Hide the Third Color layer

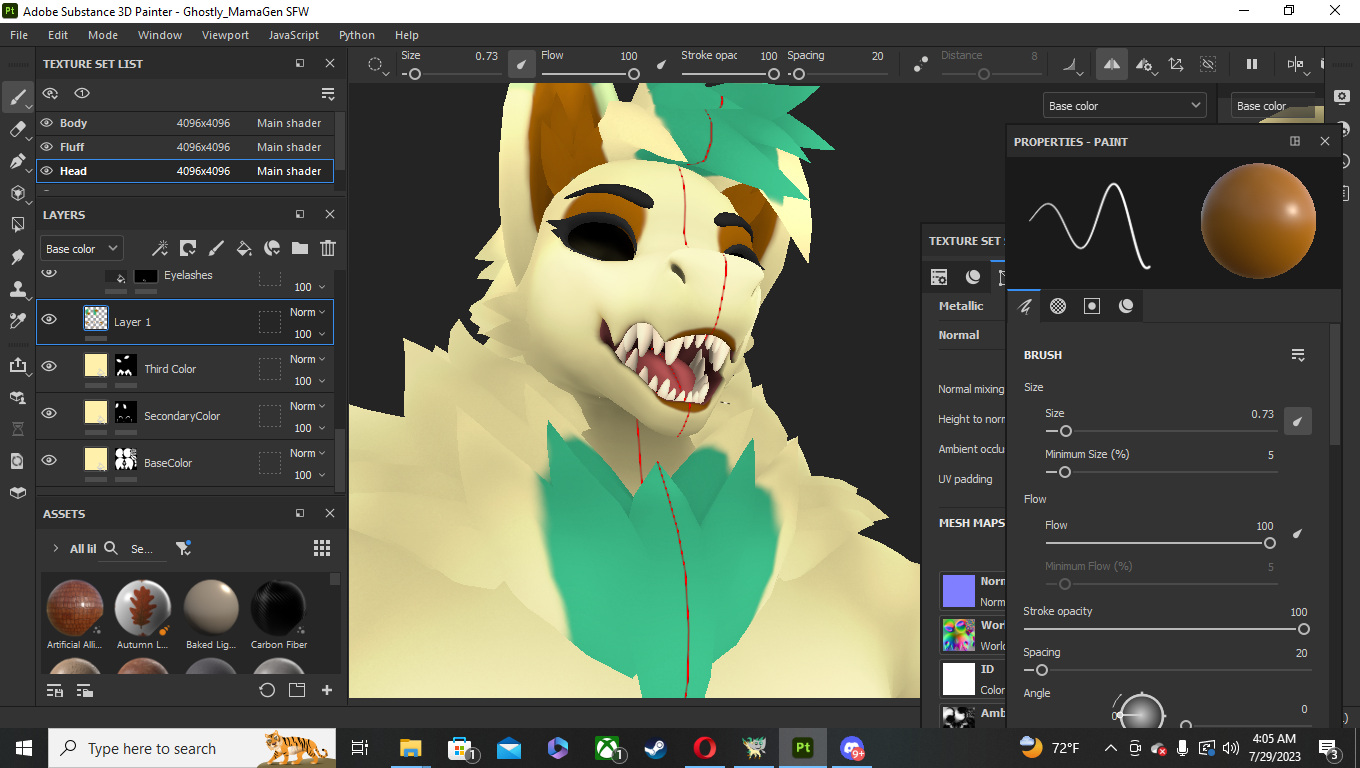[49, 367]
